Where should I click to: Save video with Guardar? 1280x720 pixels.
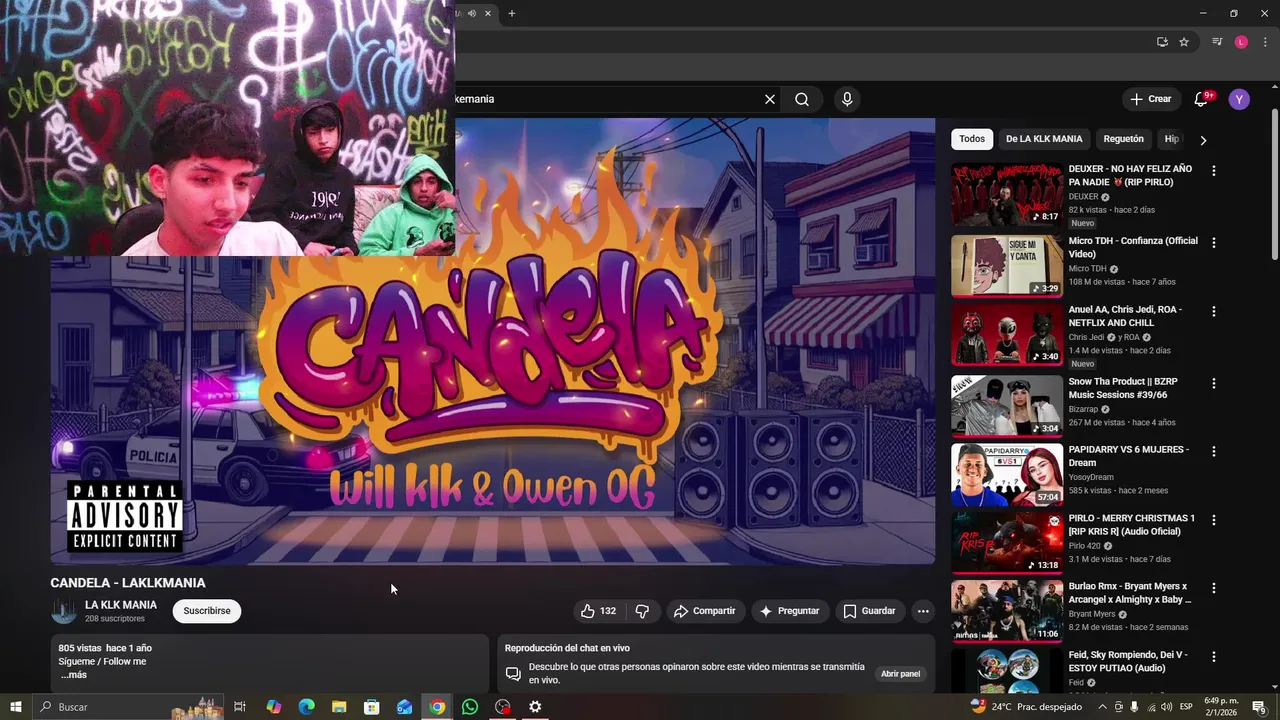[869, 611]
